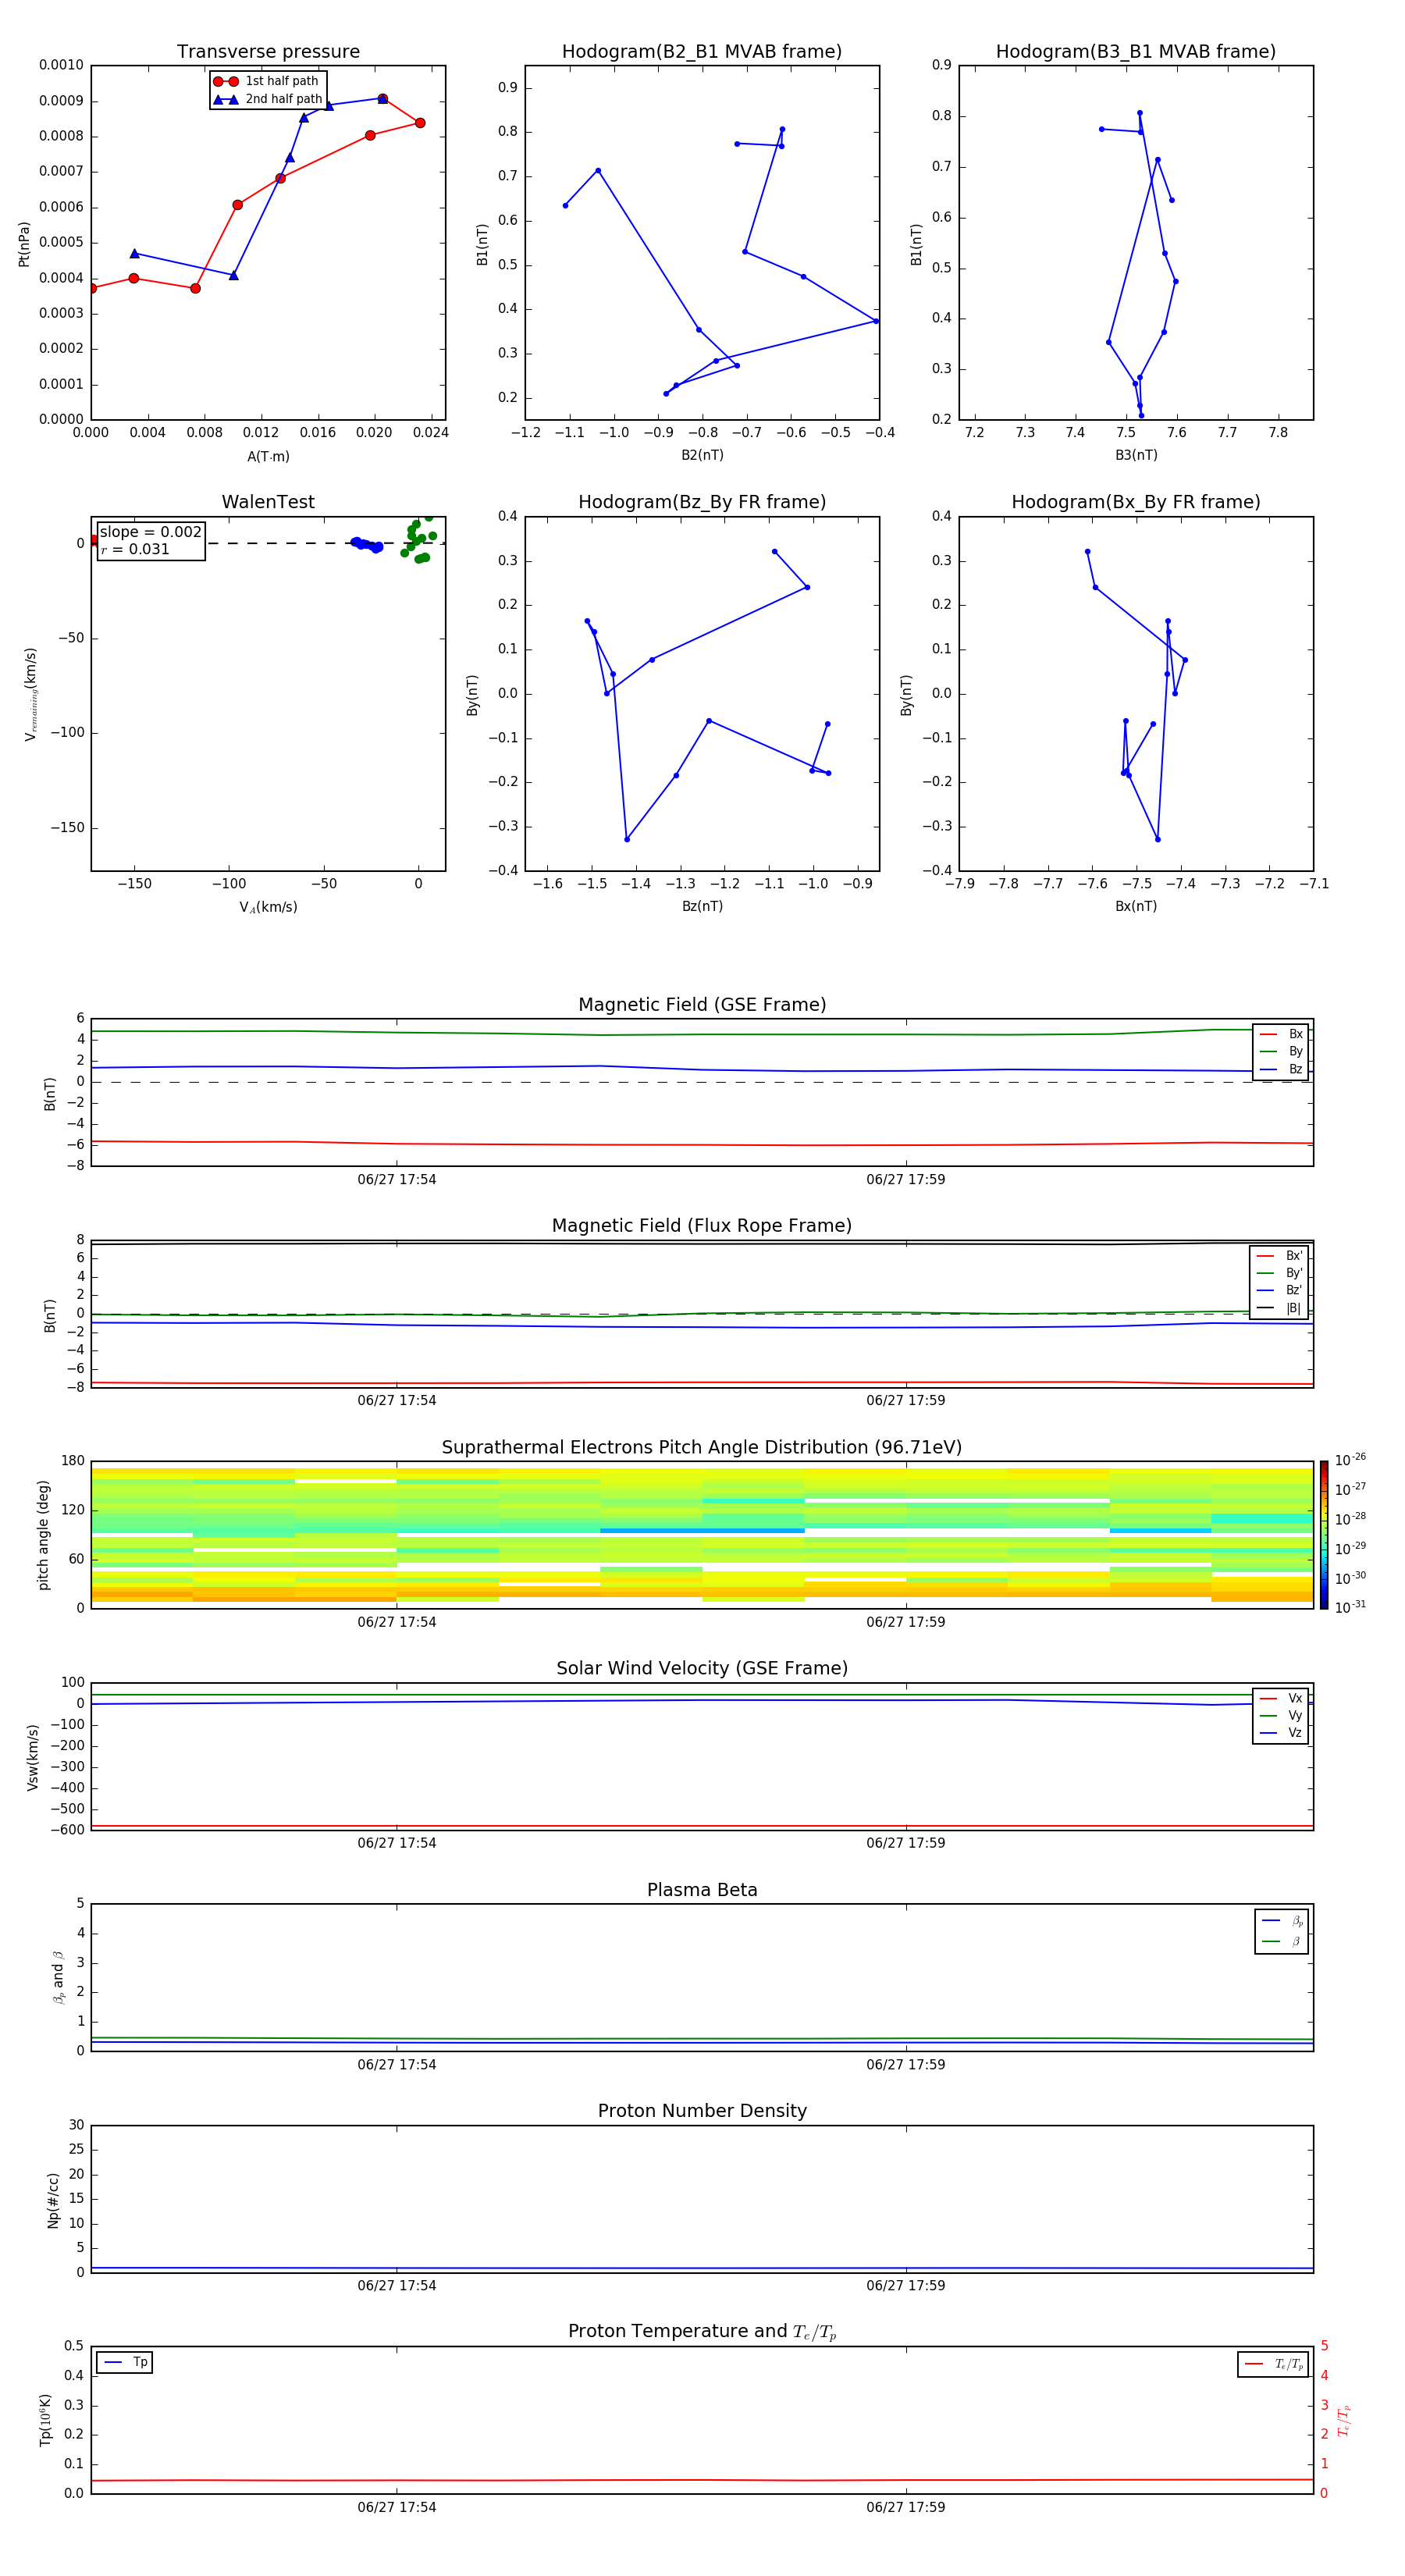This screenshot has height=2576, width=1405.
Task: Click the 'Solar Wind Velocity (GSE Frame)' title
Action: click(x=702, y=1668)
